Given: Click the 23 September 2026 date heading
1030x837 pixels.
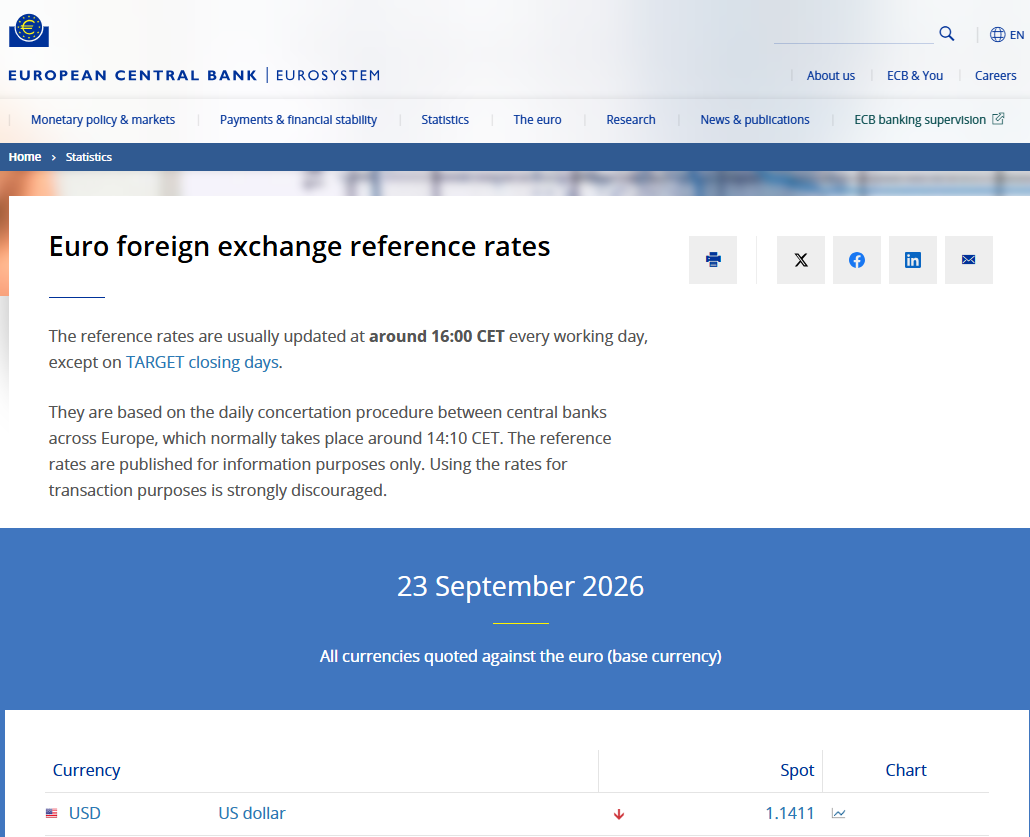Looking at the screenshot, I should tap(520, 586).
